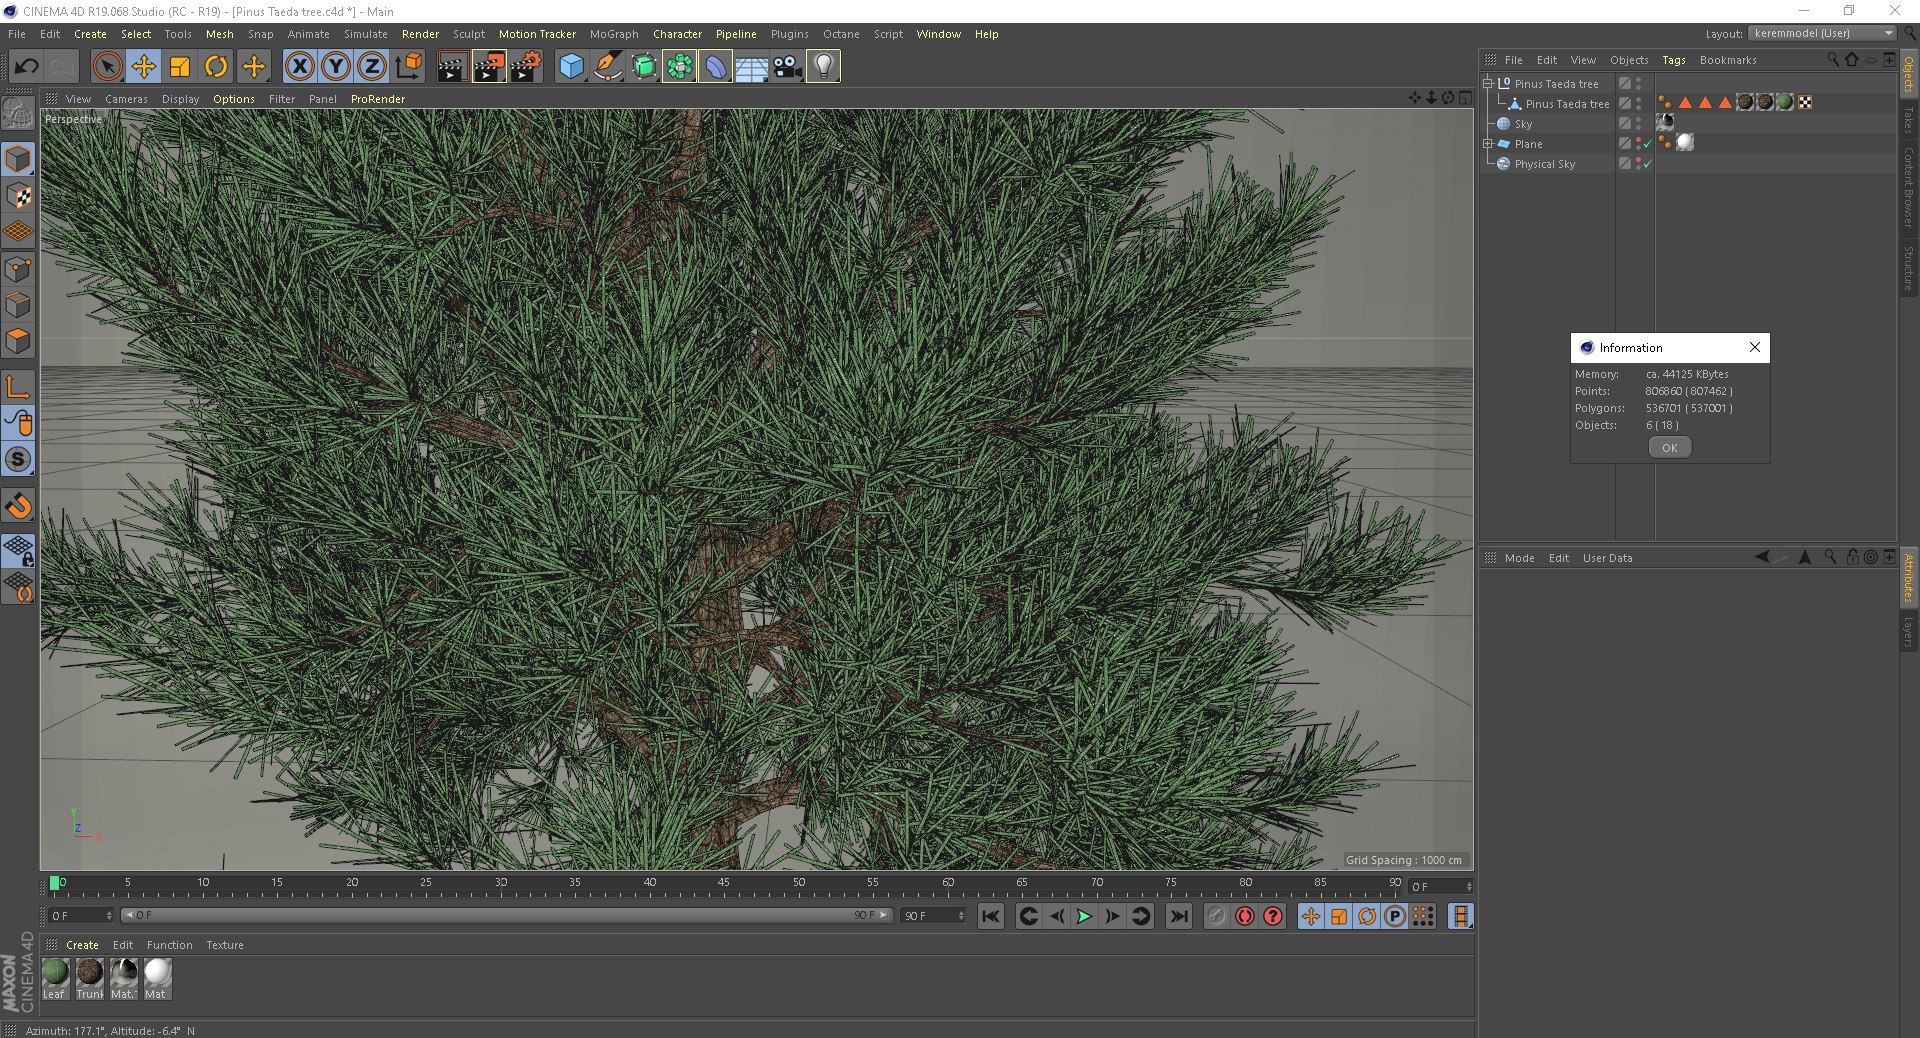Open the viewport Cameras menu
This screenshot has height=1038, width=1920.
126,99
